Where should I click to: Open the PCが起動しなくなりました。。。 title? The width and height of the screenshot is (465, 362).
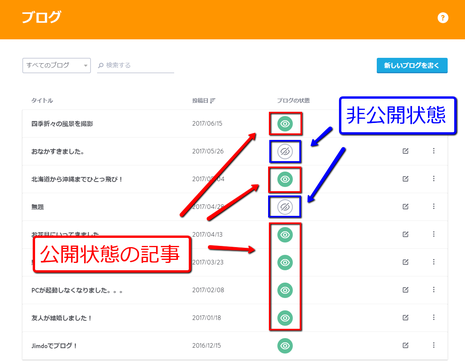77,290
